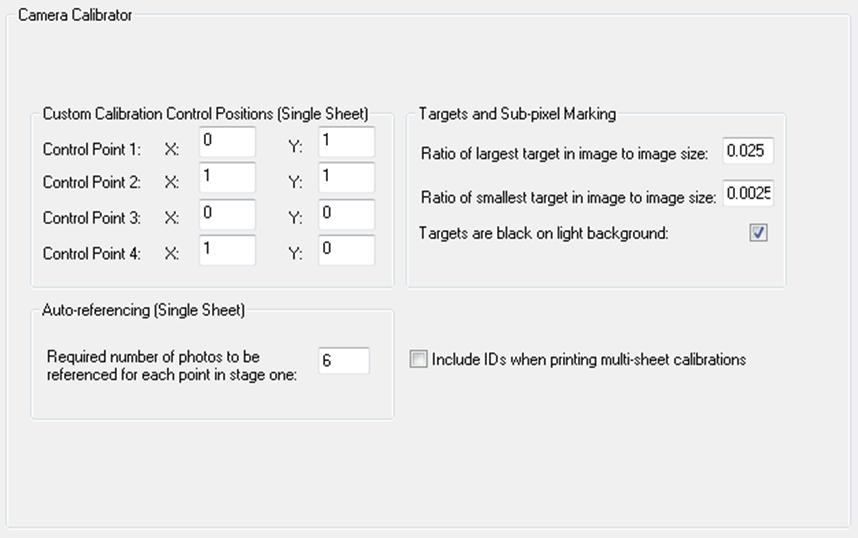Click Custom Calibration Control Positions group header
The image size is (858, 538).
click(205, 114)
